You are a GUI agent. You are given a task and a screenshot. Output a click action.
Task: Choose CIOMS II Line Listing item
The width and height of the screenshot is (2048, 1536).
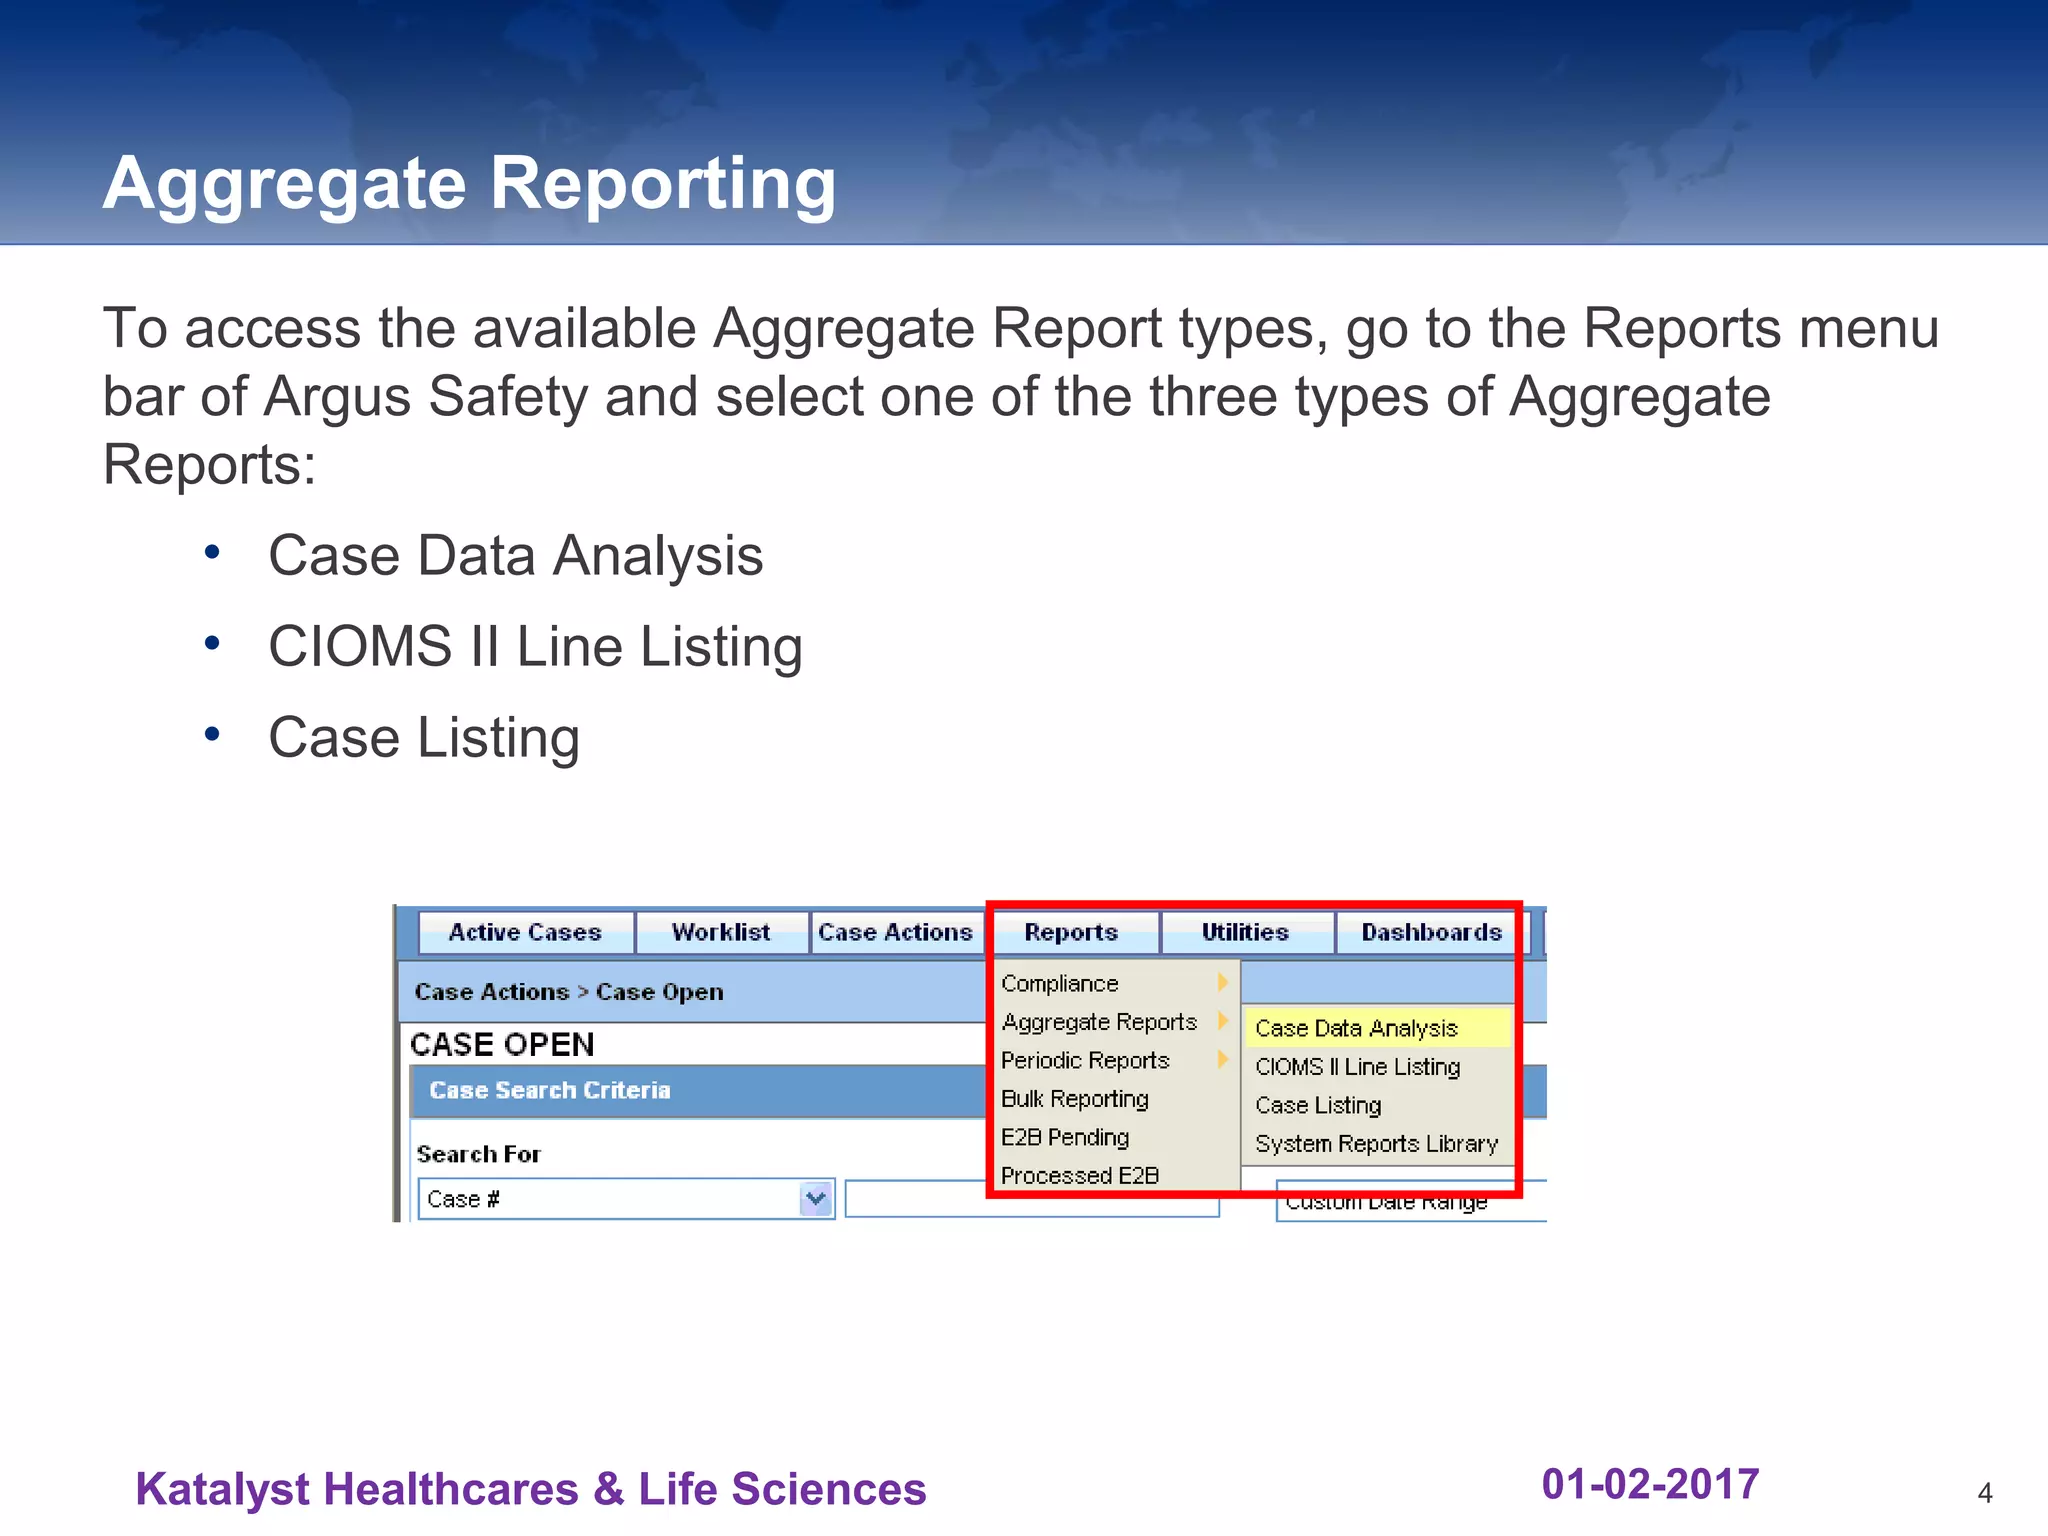point(1377,1067)
